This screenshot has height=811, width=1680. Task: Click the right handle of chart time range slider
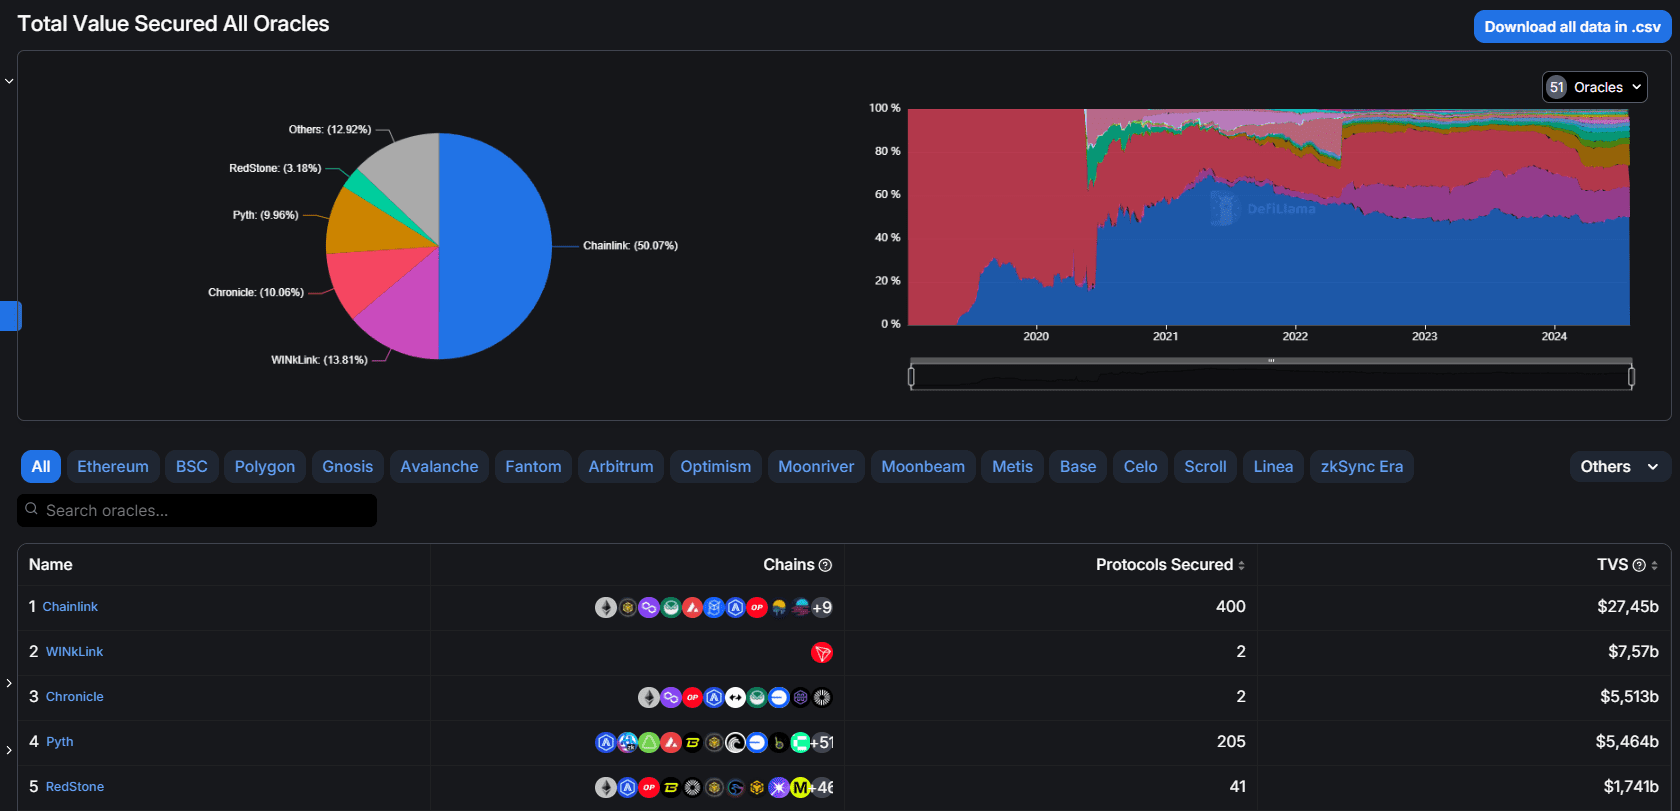(x=1632, y=377)
